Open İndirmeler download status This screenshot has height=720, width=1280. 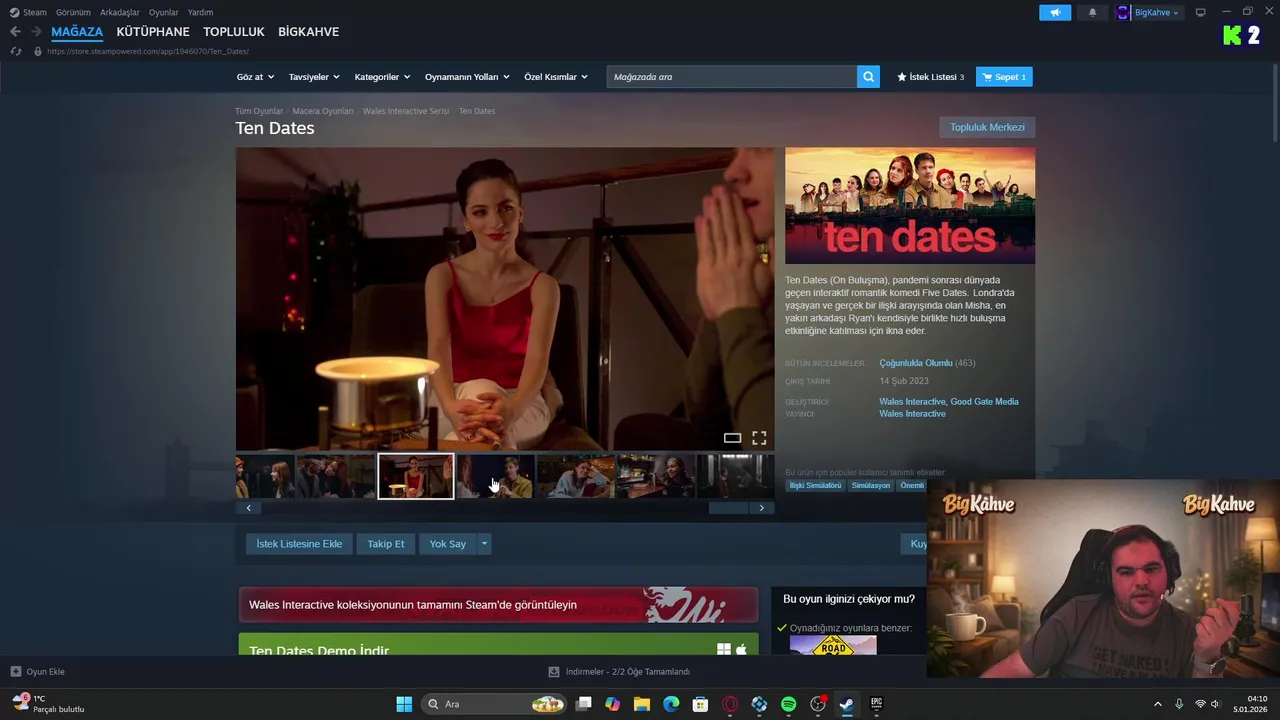click(620, 672)
